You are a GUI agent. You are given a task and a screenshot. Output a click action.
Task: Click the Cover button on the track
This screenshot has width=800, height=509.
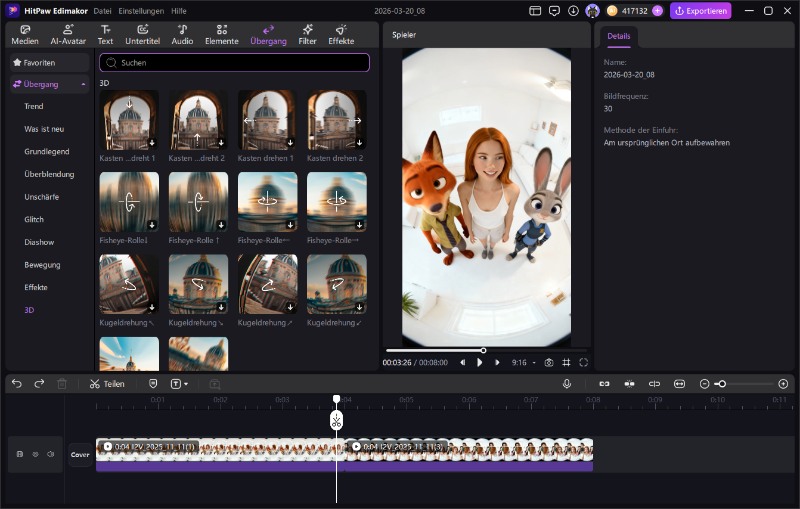click(80, 454)
